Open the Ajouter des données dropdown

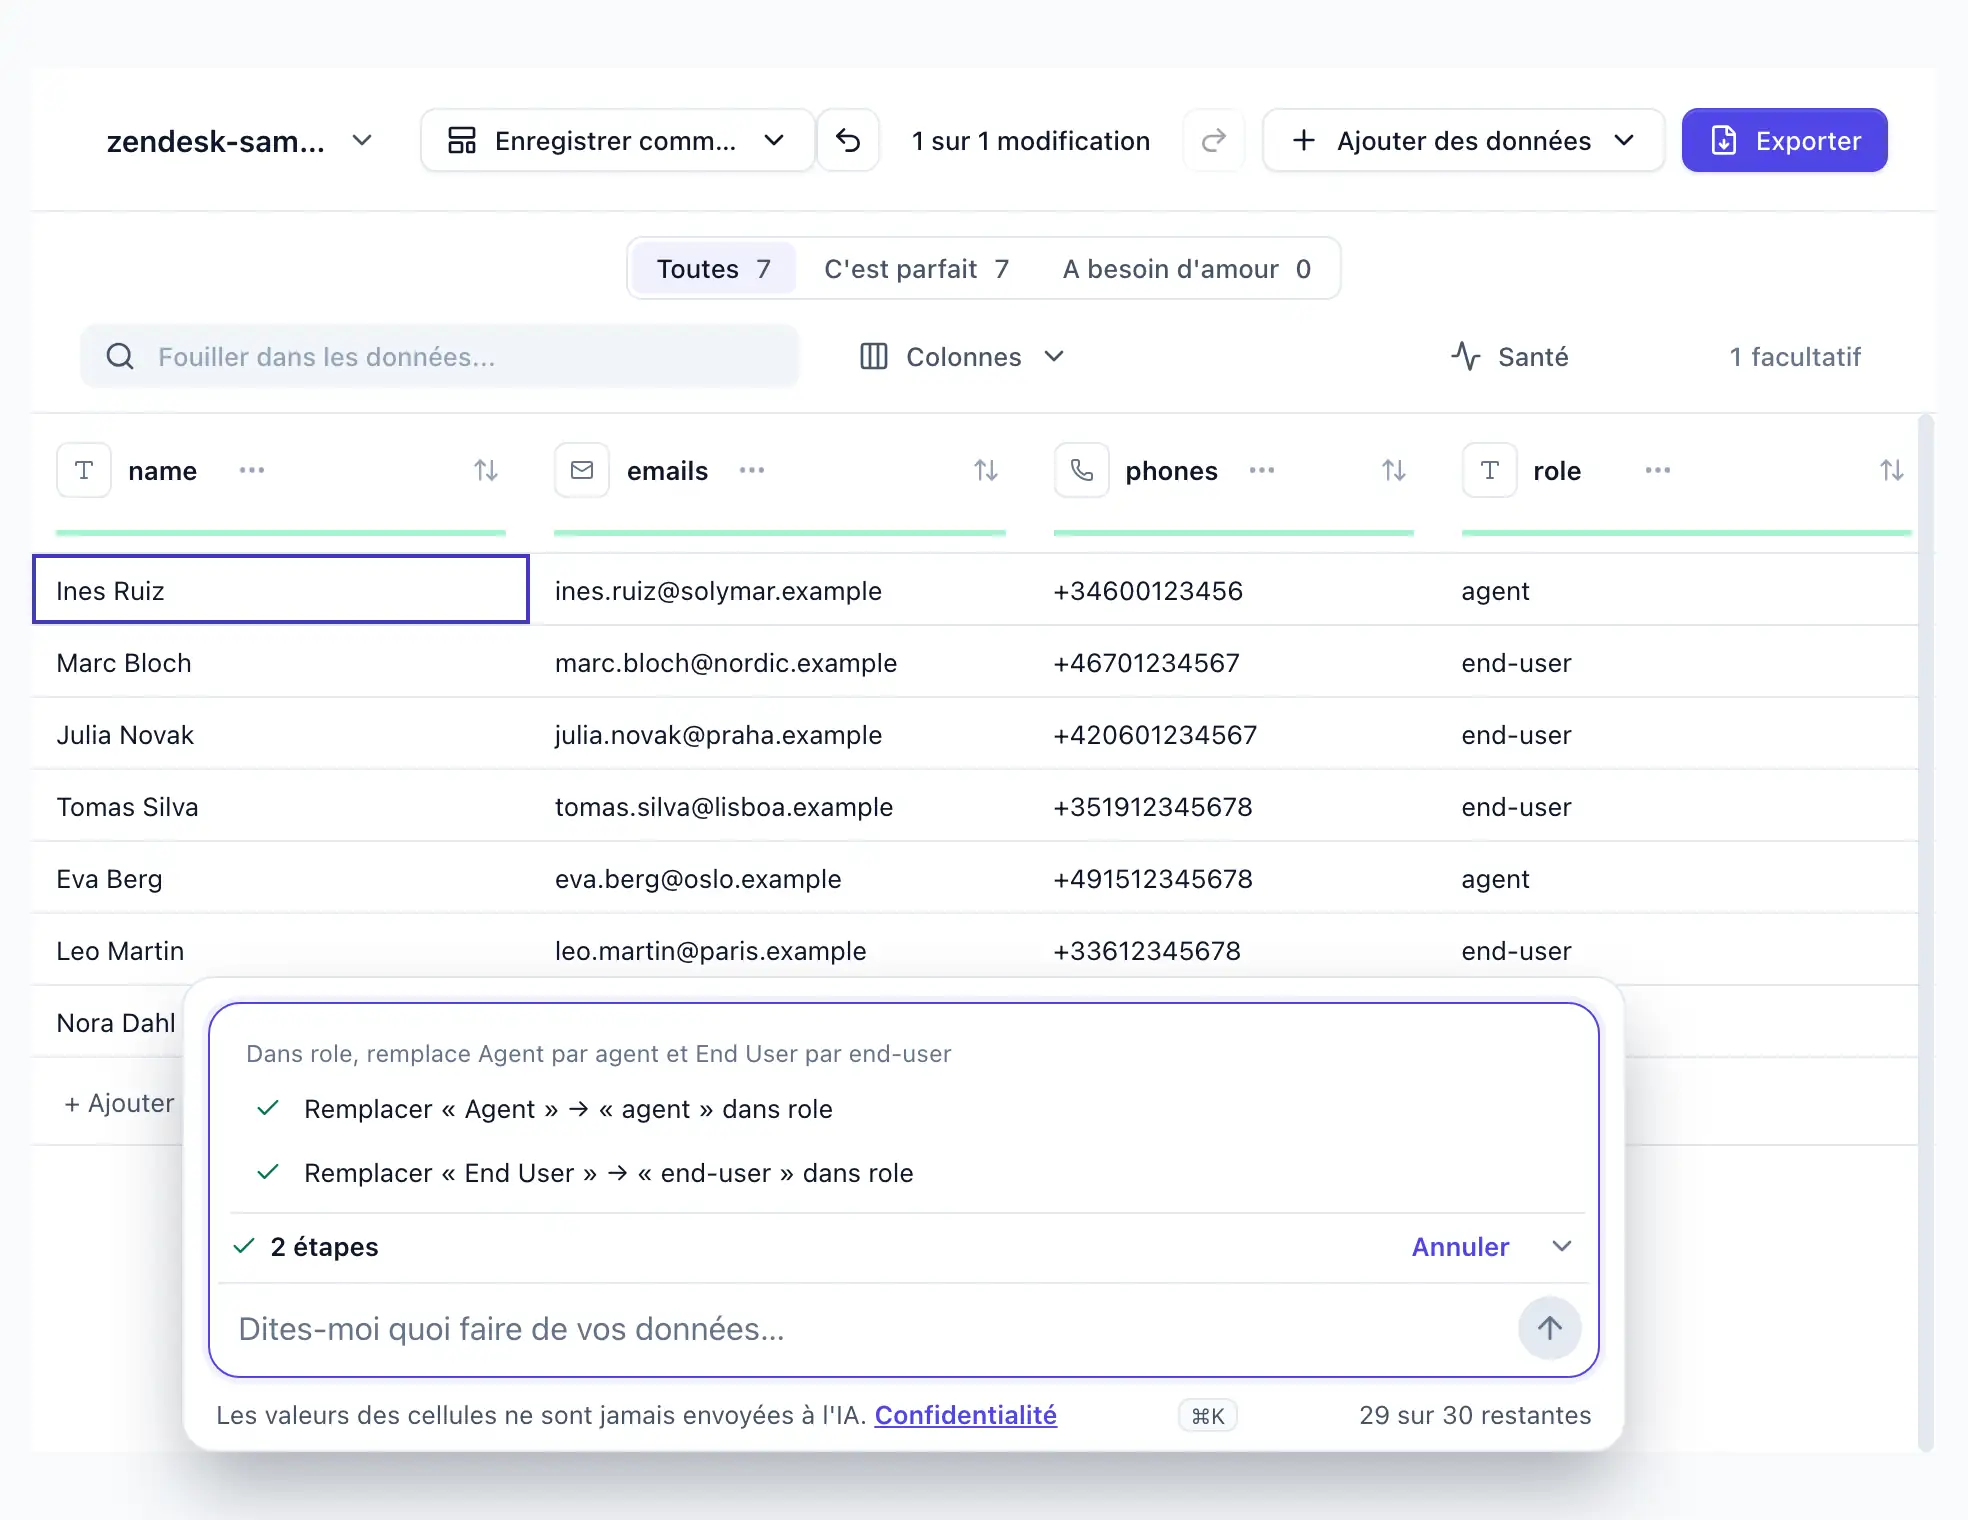point(1463,141)
